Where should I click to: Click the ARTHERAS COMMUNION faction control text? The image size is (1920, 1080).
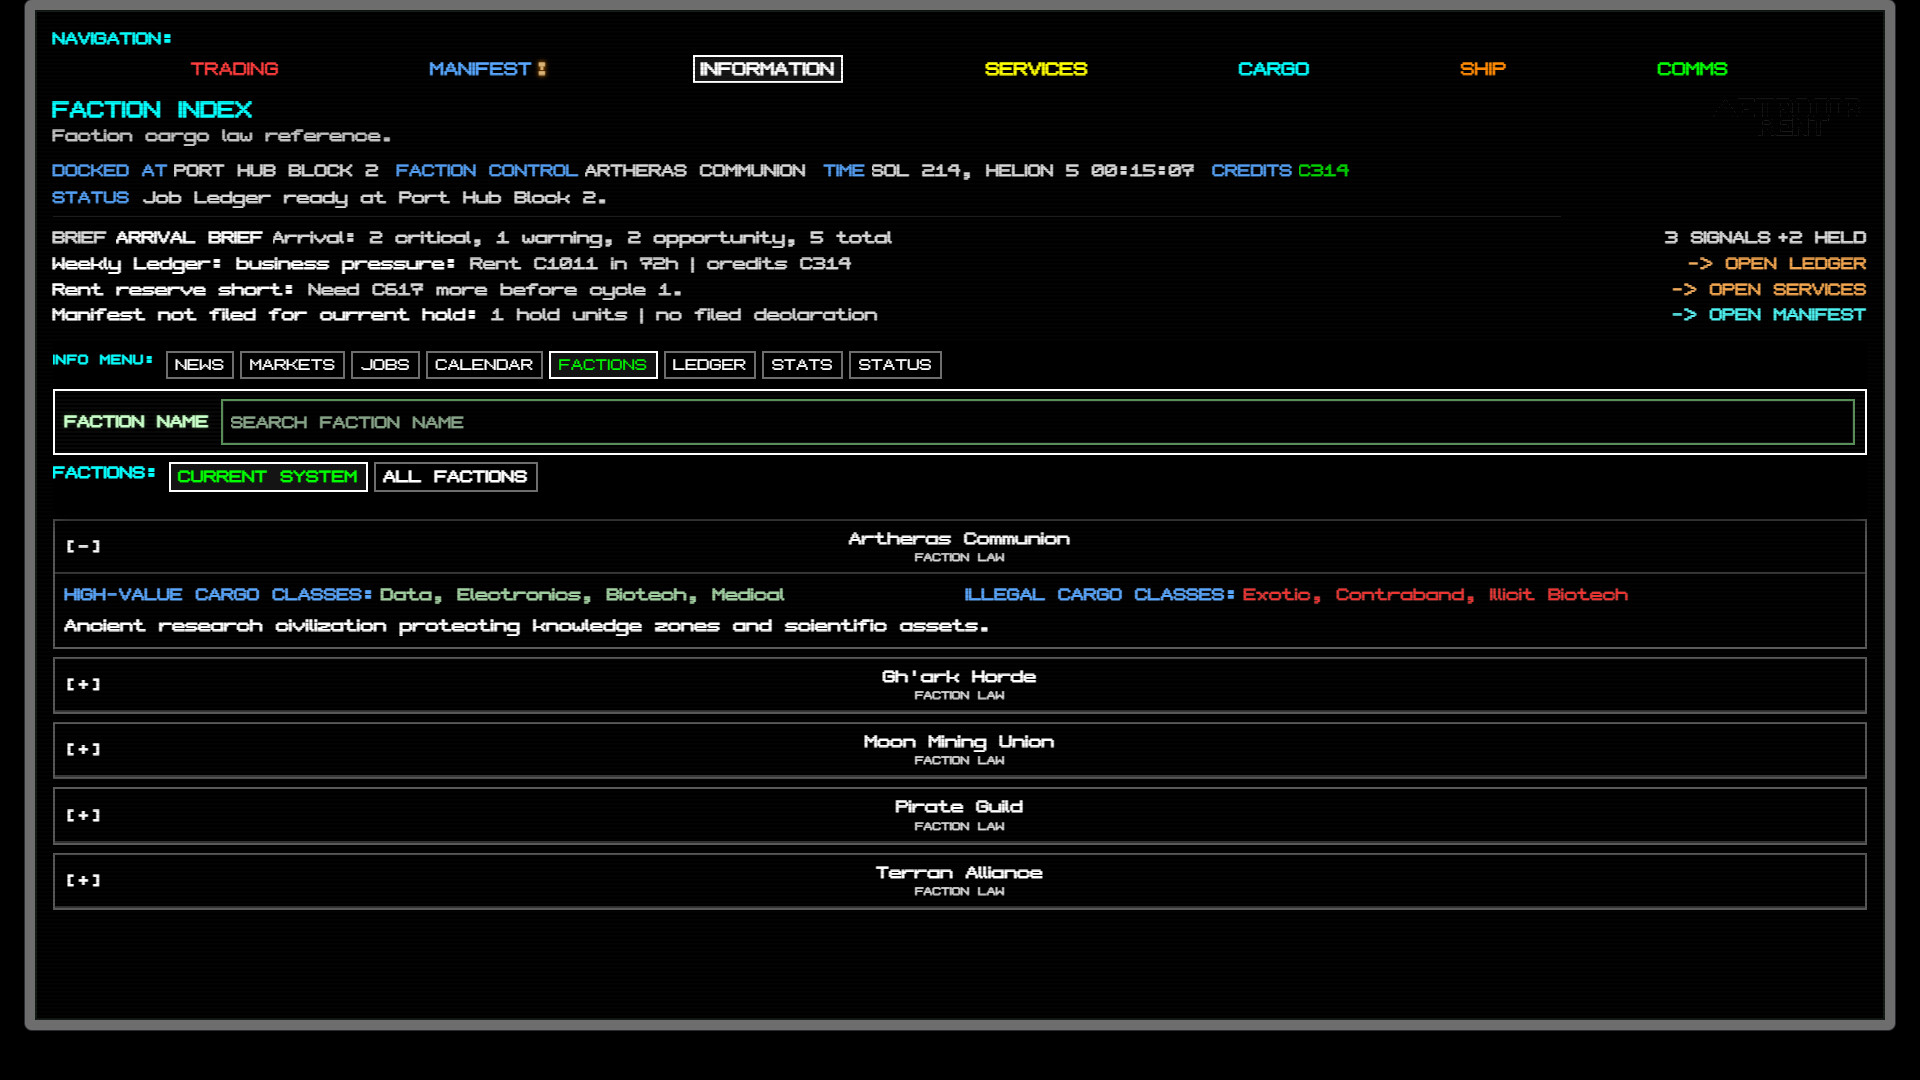click(x=695, y=170)
